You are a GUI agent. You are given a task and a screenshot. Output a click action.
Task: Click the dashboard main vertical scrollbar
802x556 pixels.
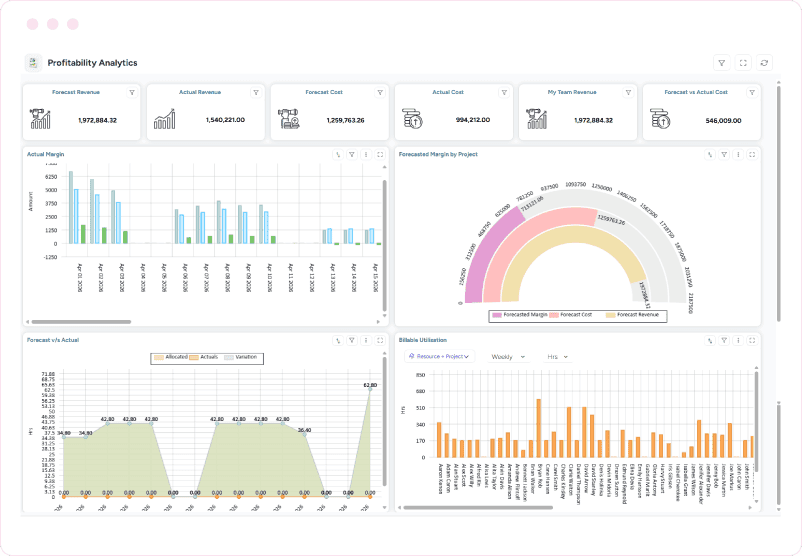coord(778,204)
